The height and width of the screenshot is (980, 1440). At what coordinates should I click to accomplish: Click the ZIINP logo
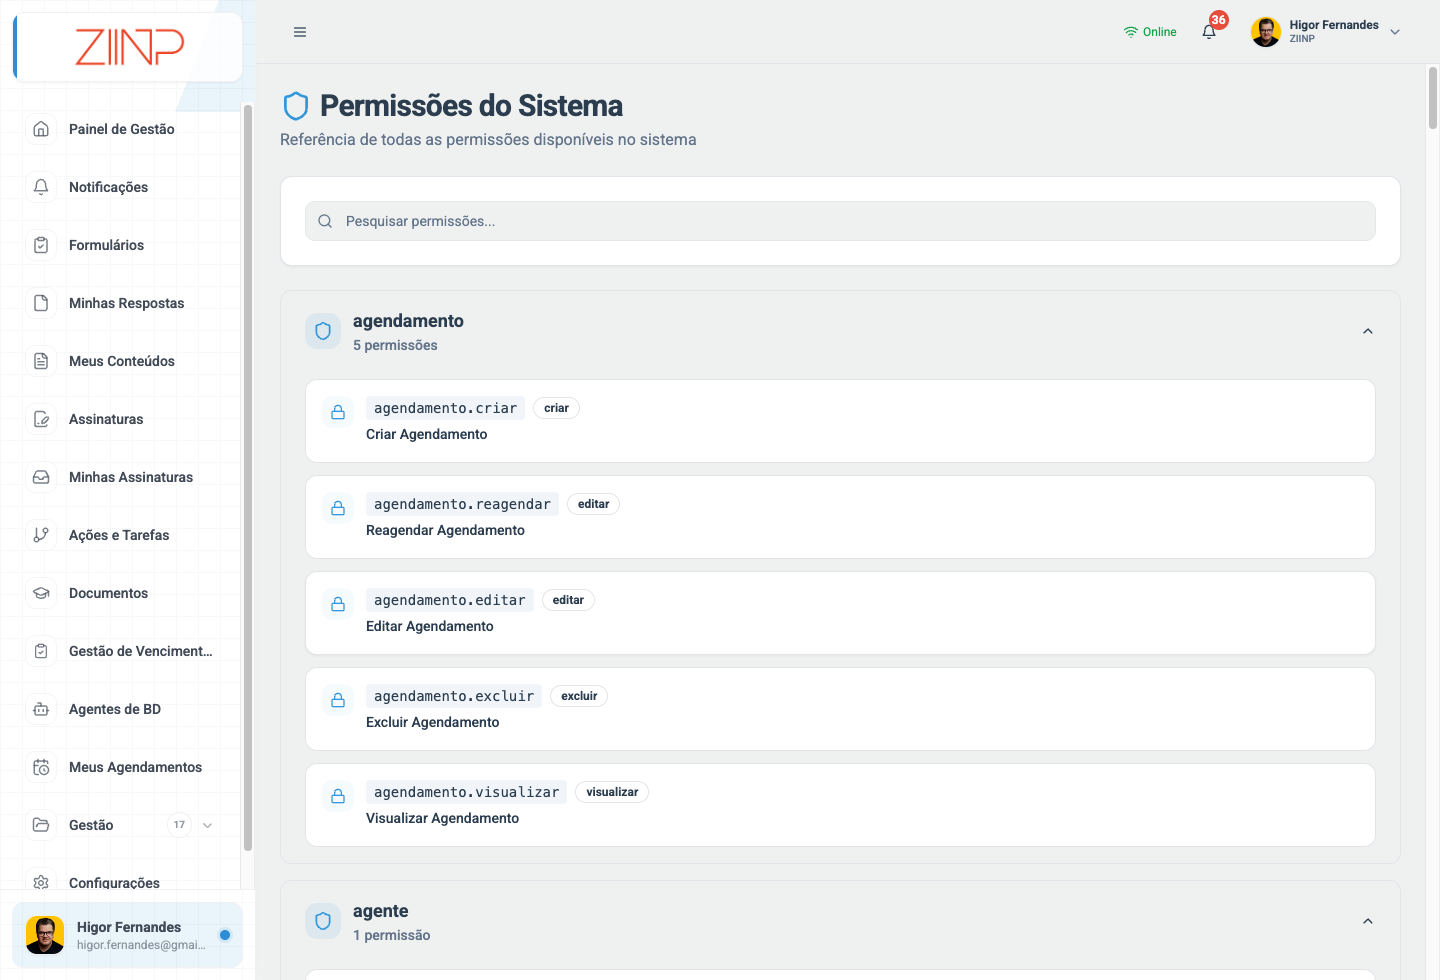[129, 47]
